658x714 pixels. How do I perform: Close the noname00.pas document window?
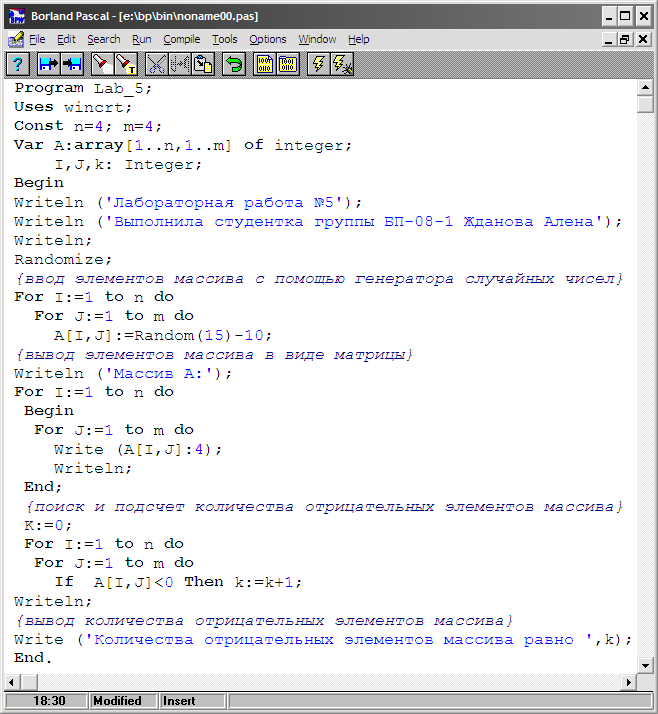point(643,40)
